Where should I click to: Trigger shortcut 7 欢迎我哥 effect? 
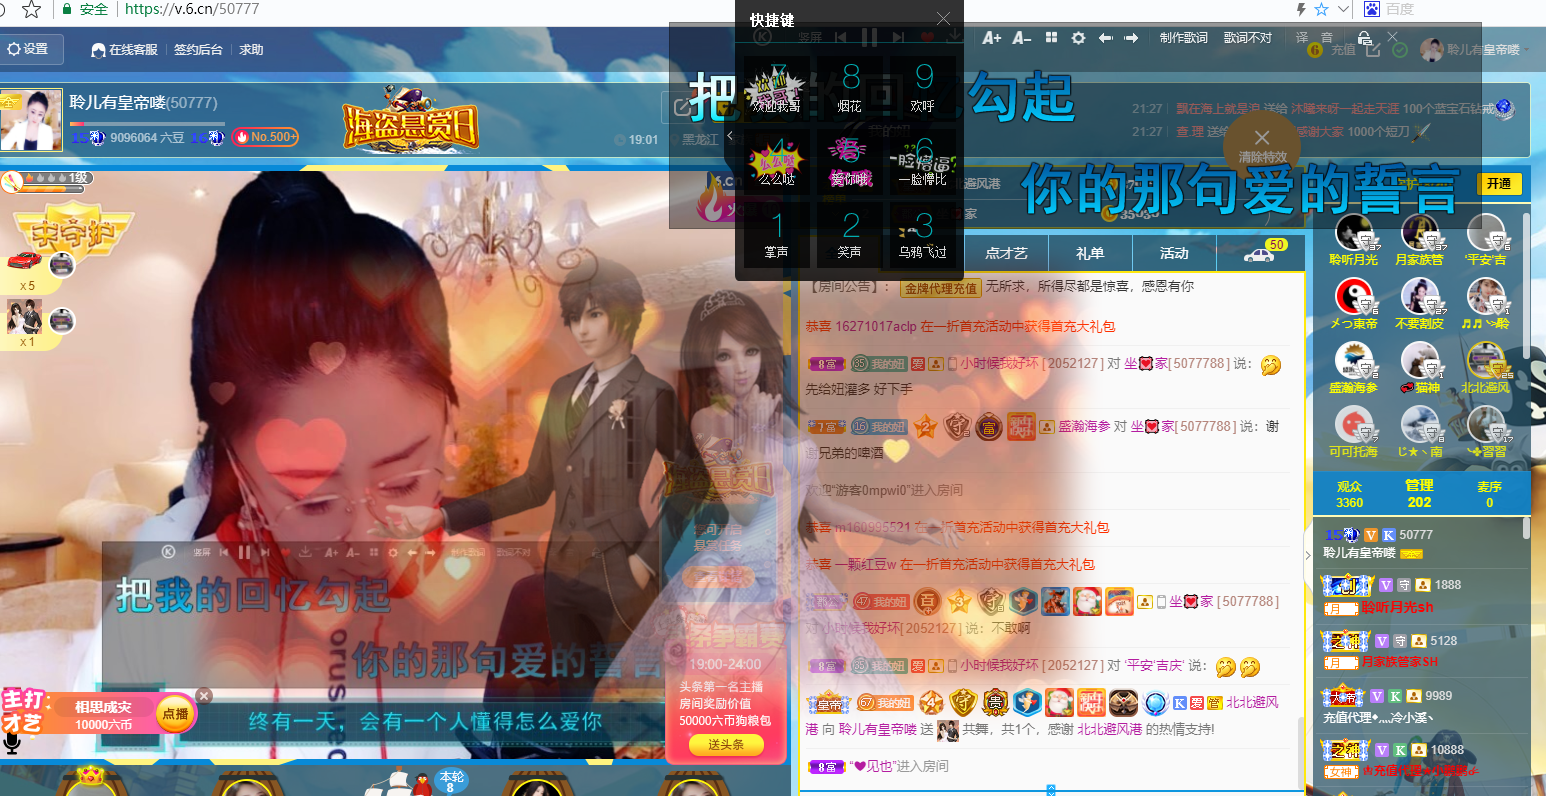(776, 87)
